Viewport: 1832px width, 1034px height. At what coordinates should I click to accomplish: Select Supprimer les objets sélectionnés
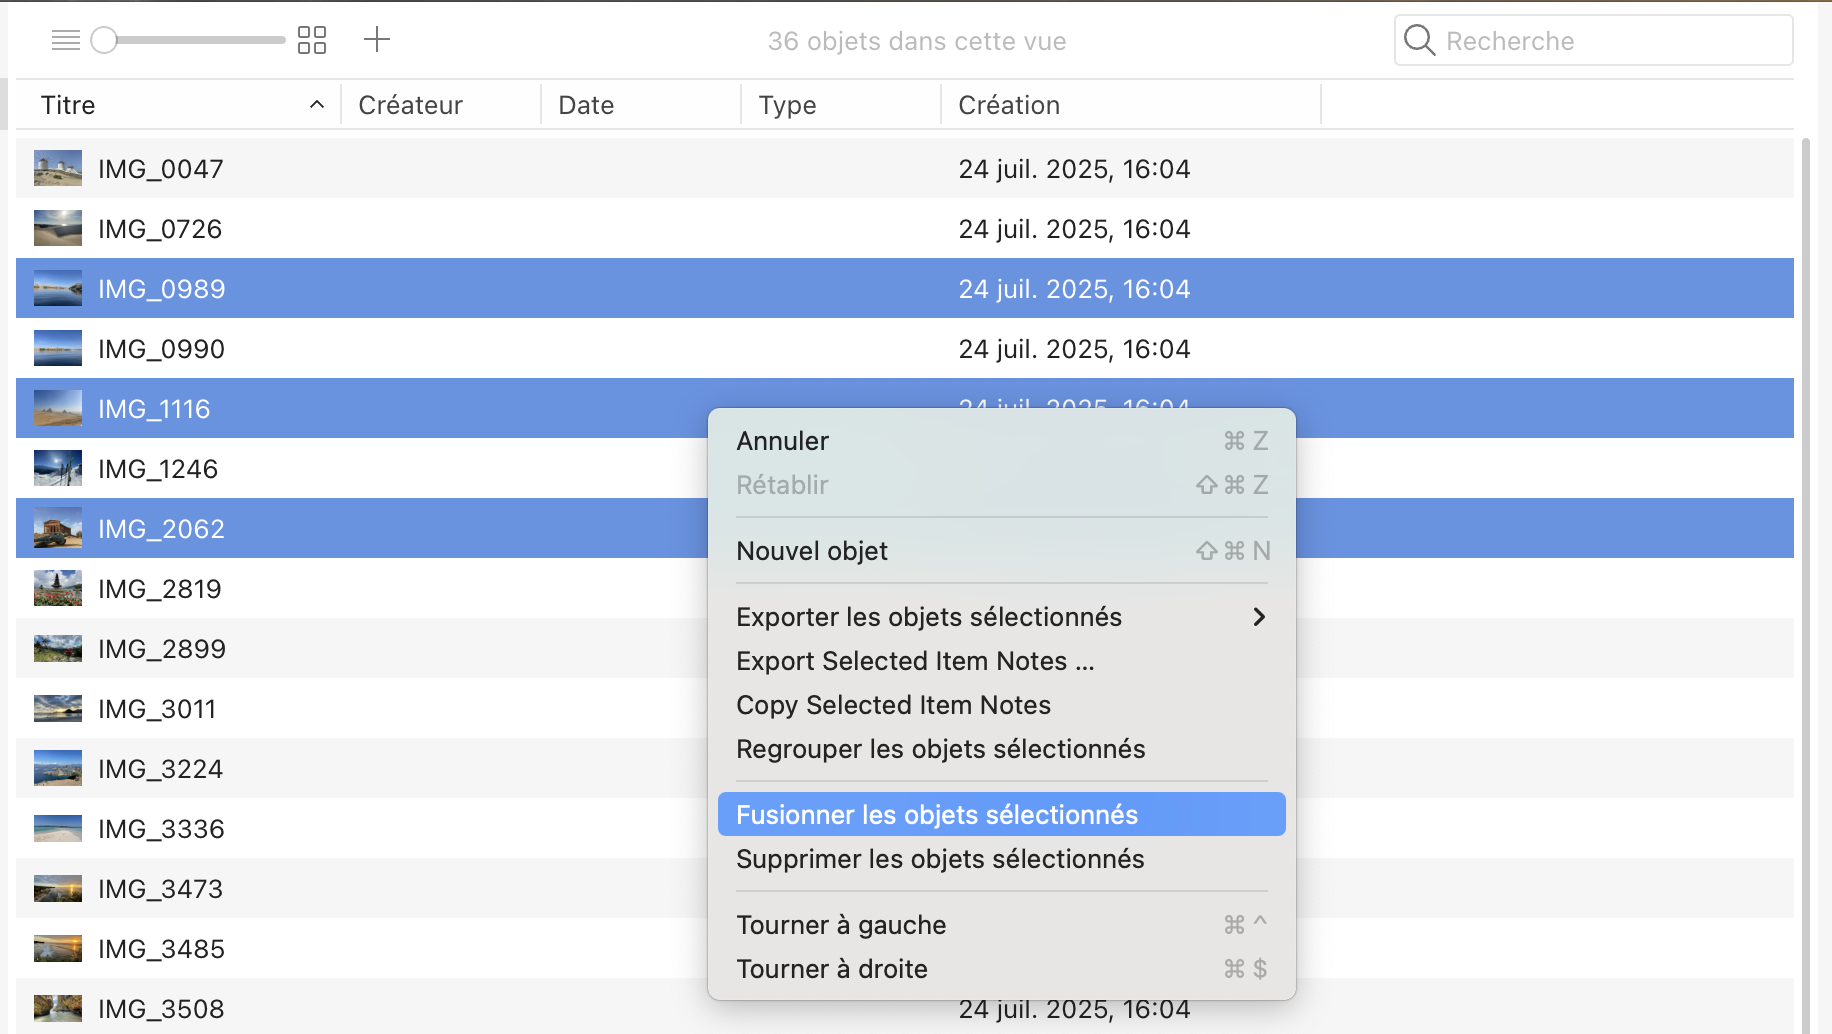(940, 859)
